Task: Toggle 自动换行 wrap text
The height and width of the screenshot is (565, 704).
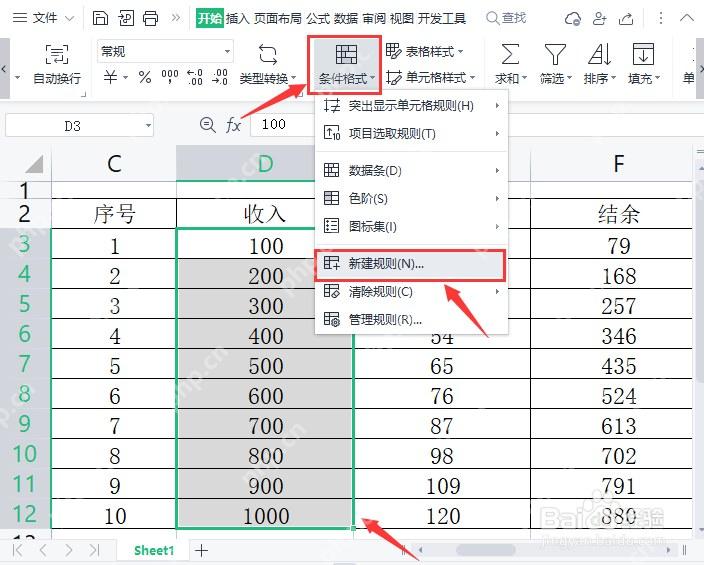Action: (x=57, y=65)
